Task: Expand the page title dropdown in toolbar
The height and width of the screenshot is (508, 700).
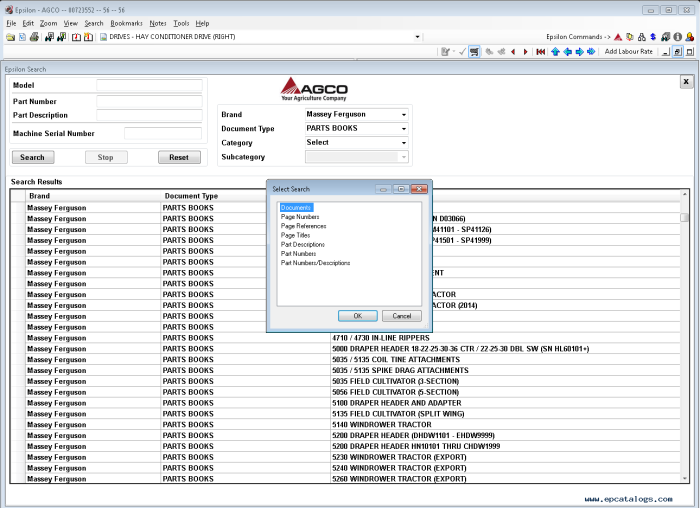Action: point(417,37)
